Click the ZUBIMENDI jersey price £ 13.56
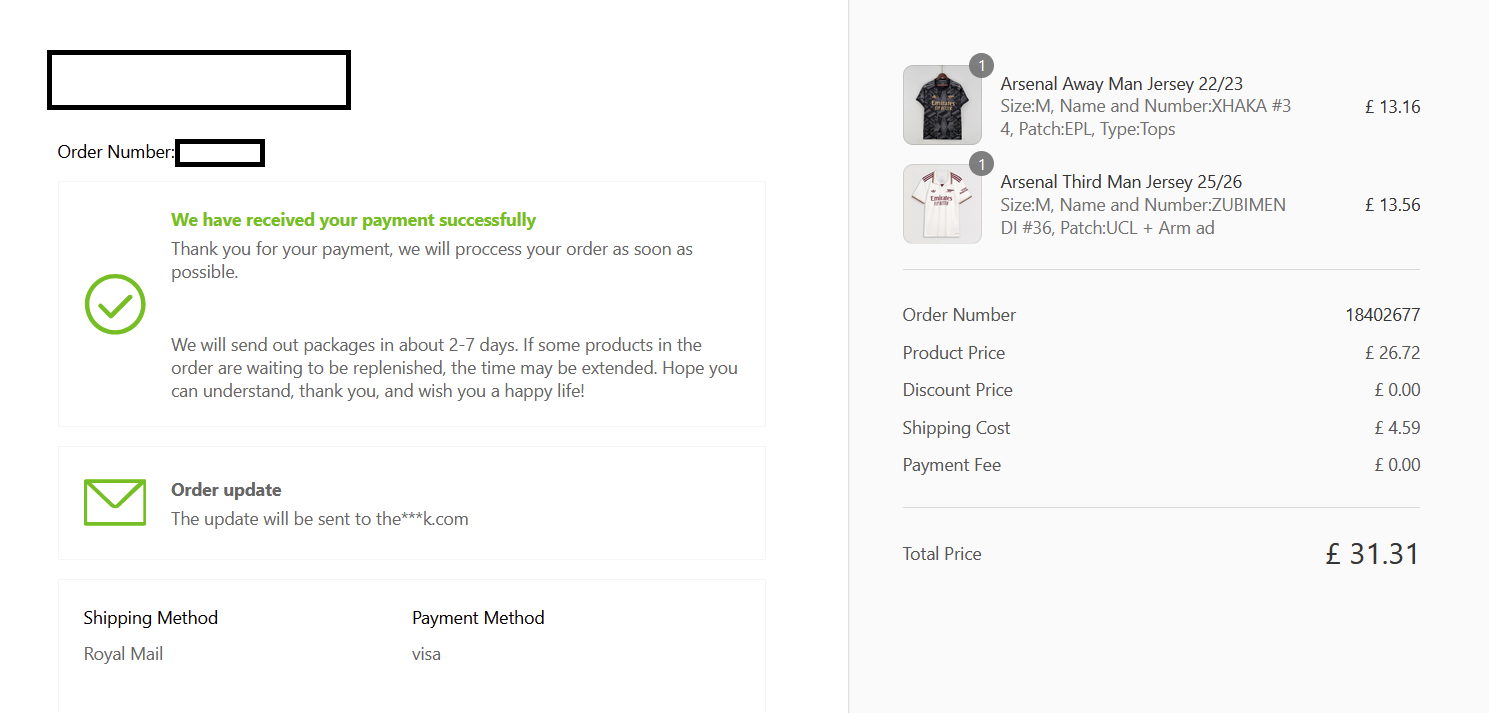The height and width of the screenshot is (713, 1489). 1392,205
